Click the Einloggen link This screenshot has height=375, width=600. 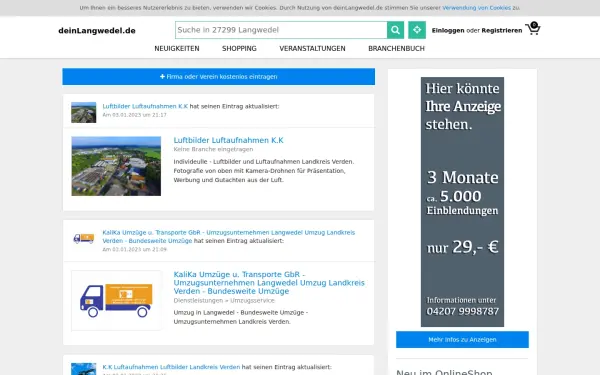point(448,30)
